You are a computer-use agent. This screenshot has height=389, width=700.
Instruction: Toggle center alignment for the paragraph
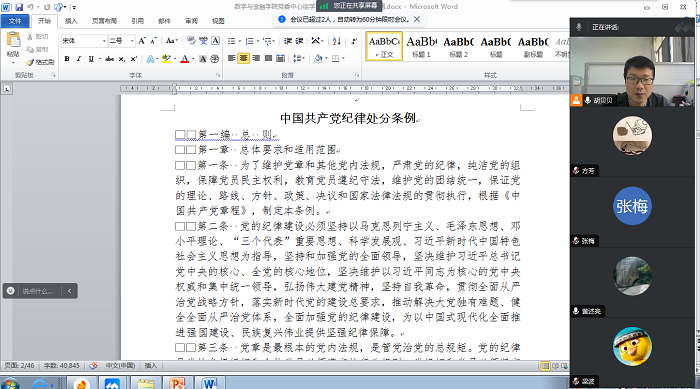click(243, 58)
